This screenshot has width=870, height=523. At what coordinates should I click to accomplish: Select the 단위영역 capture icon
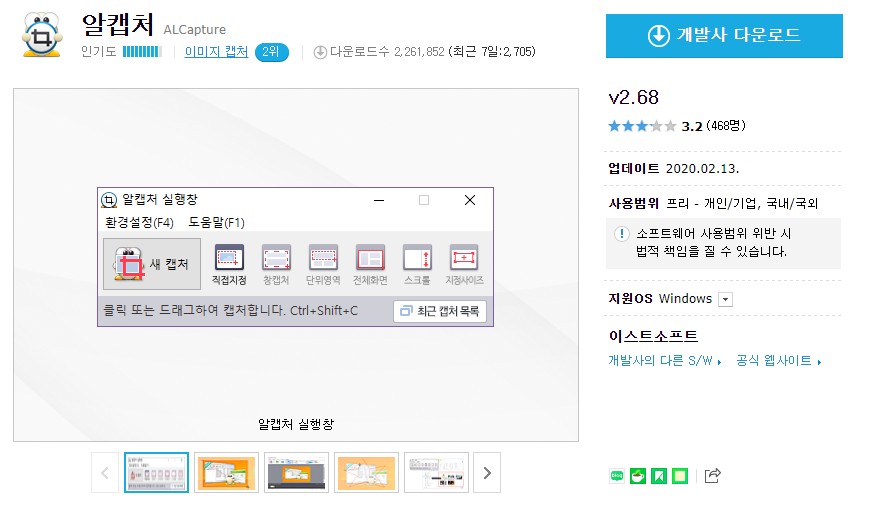323,265
